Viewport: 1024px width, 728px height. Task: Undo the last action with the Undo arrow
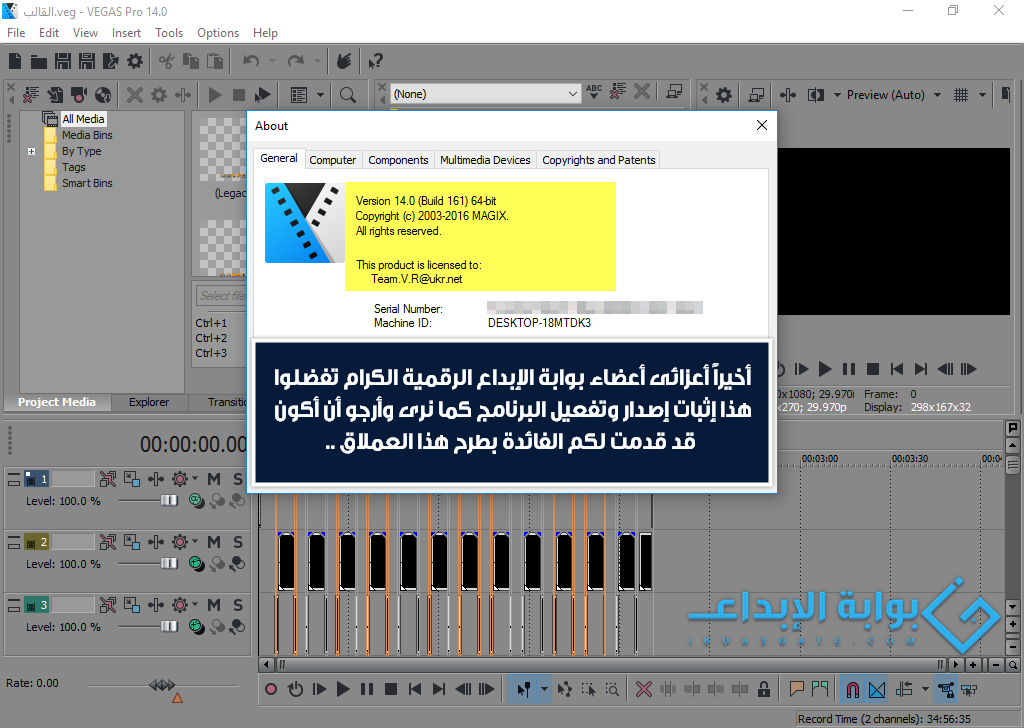[251, 61]
